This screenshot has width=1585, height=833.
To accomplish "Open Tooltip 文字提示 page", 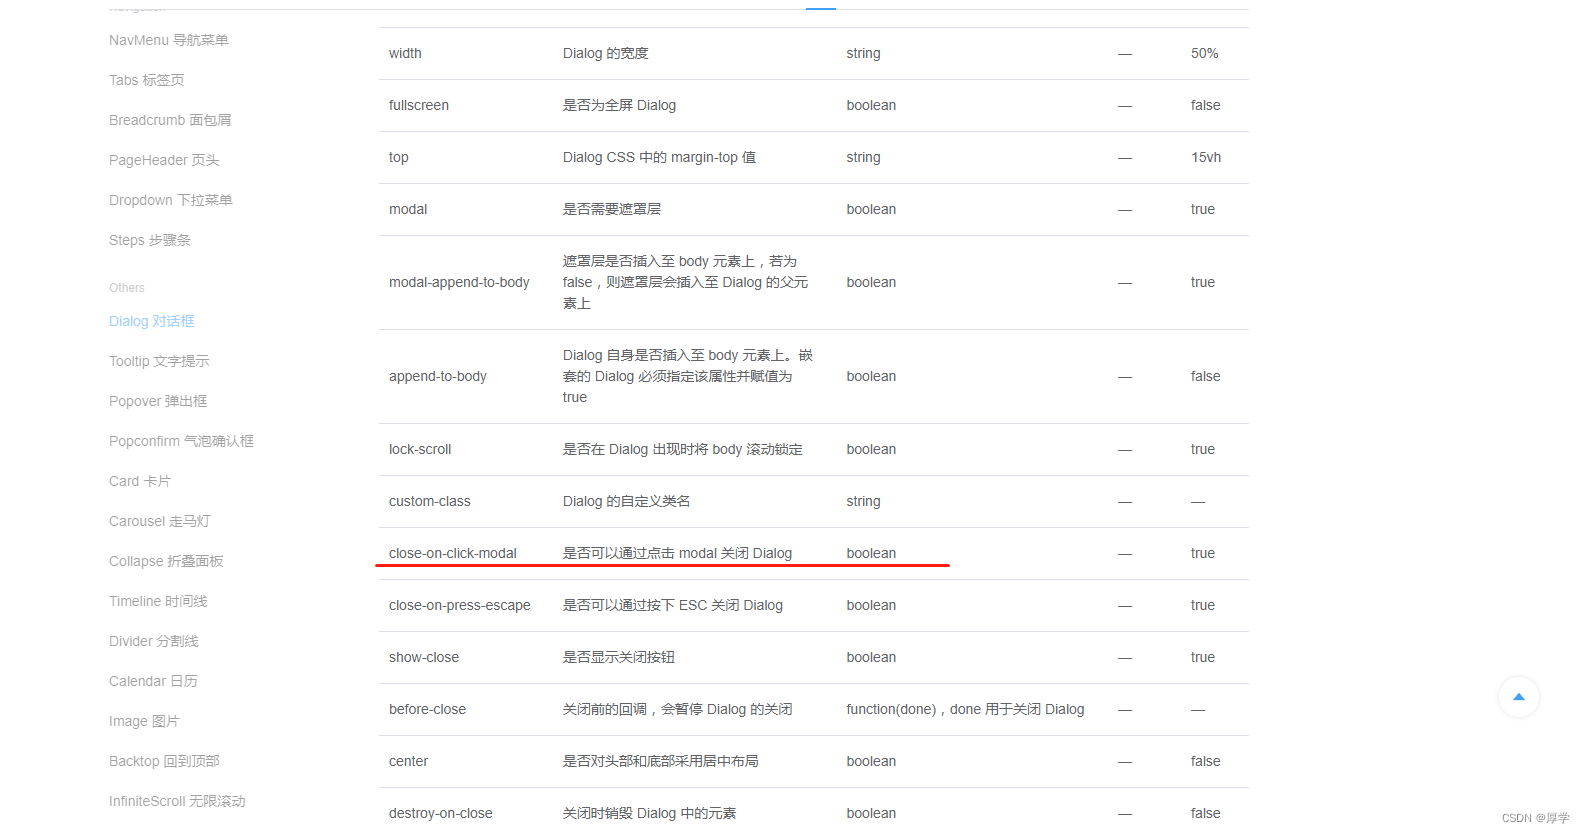I will click(159, 361).
